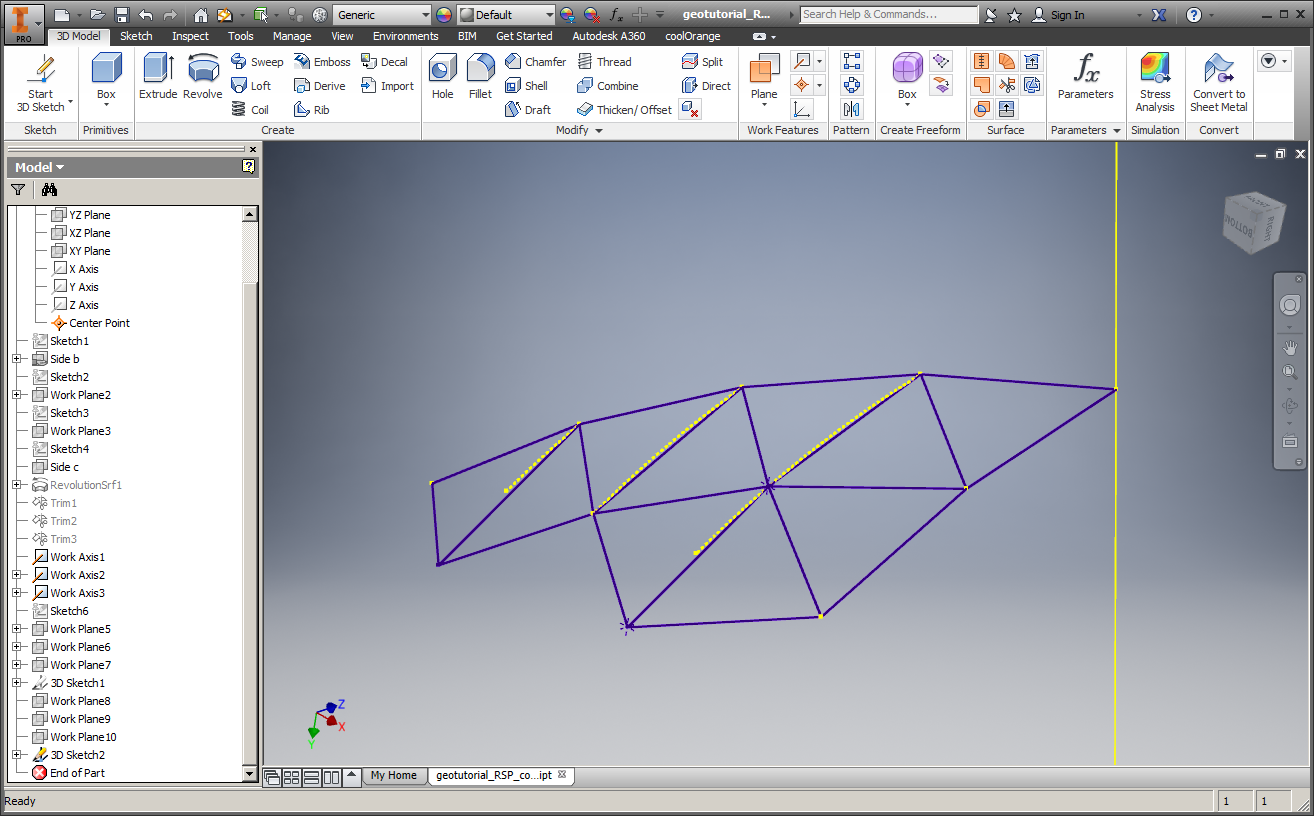Viewport: 1314px width, 816px height.
Task: Open the Box primitives dropdown arrow
Action: tap(106, 105)
